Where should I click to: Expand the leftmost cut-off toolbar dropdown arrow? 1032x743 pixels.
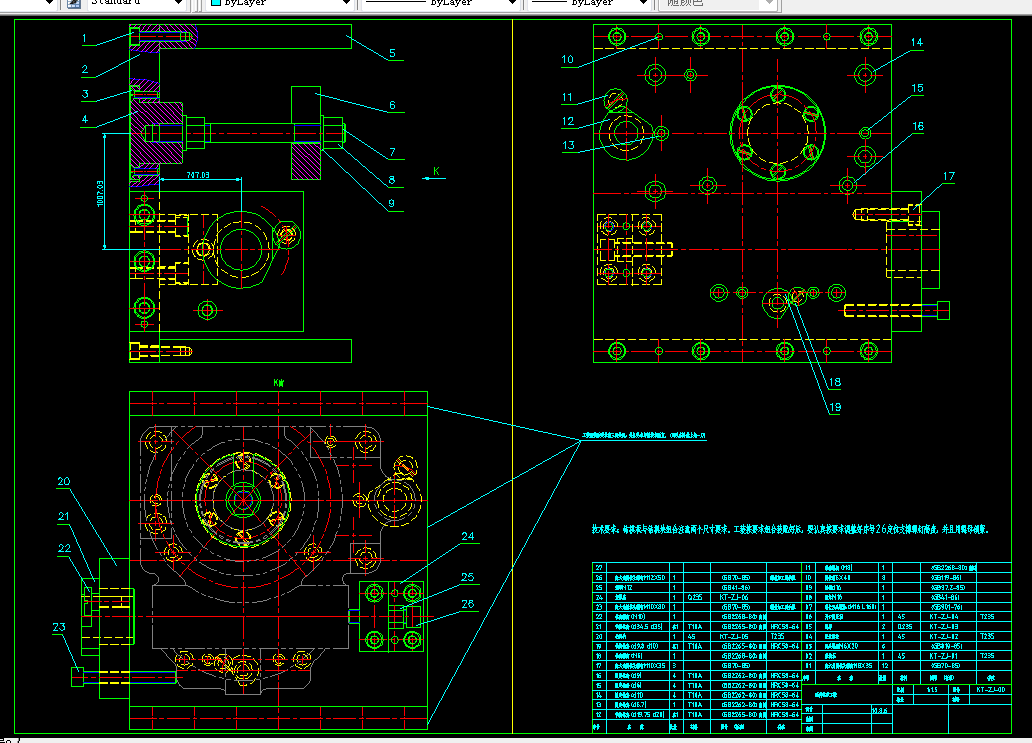pos(49,3)
